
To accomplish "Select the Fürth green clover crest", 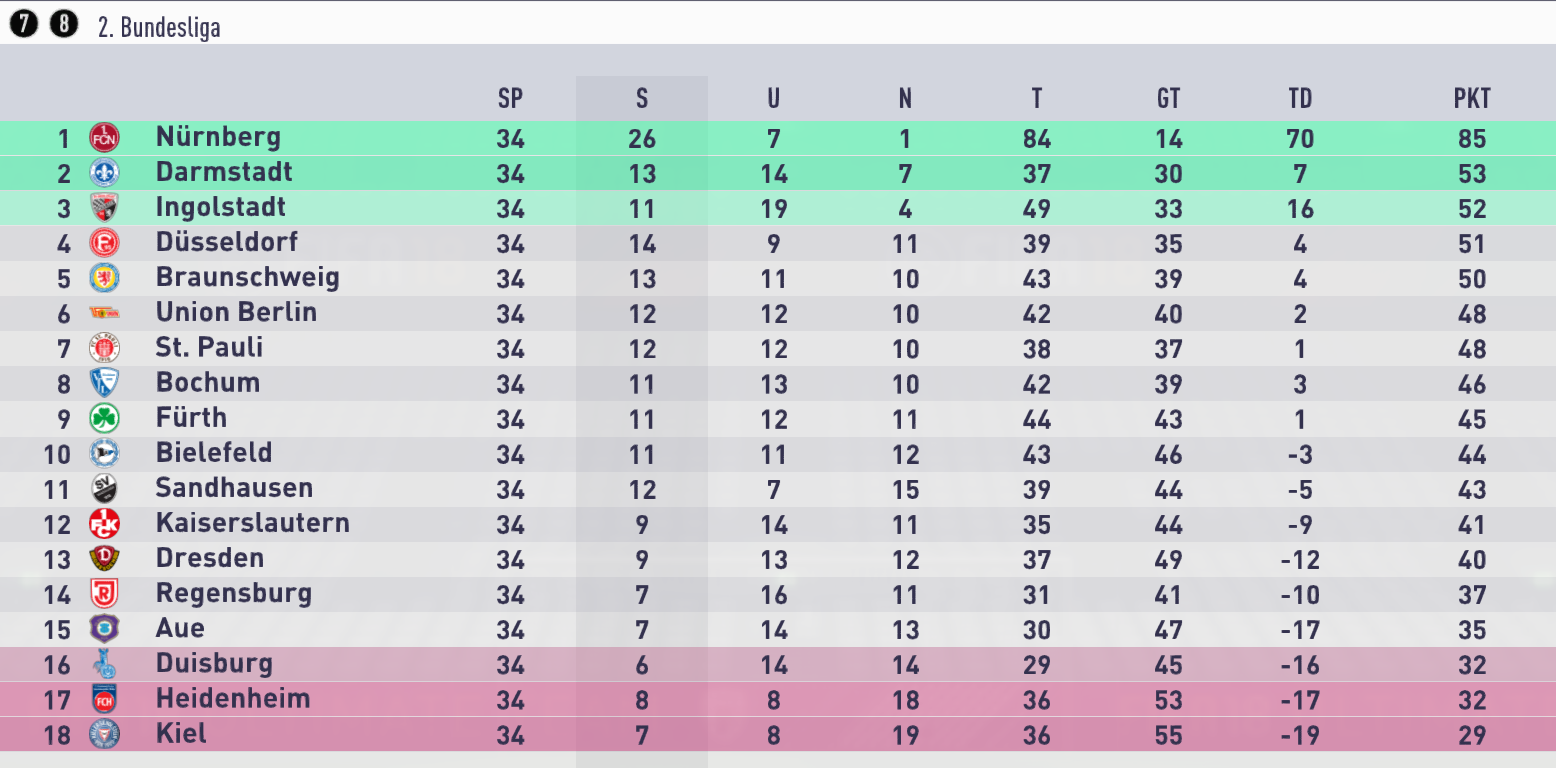I will click(x=104, y=418).
